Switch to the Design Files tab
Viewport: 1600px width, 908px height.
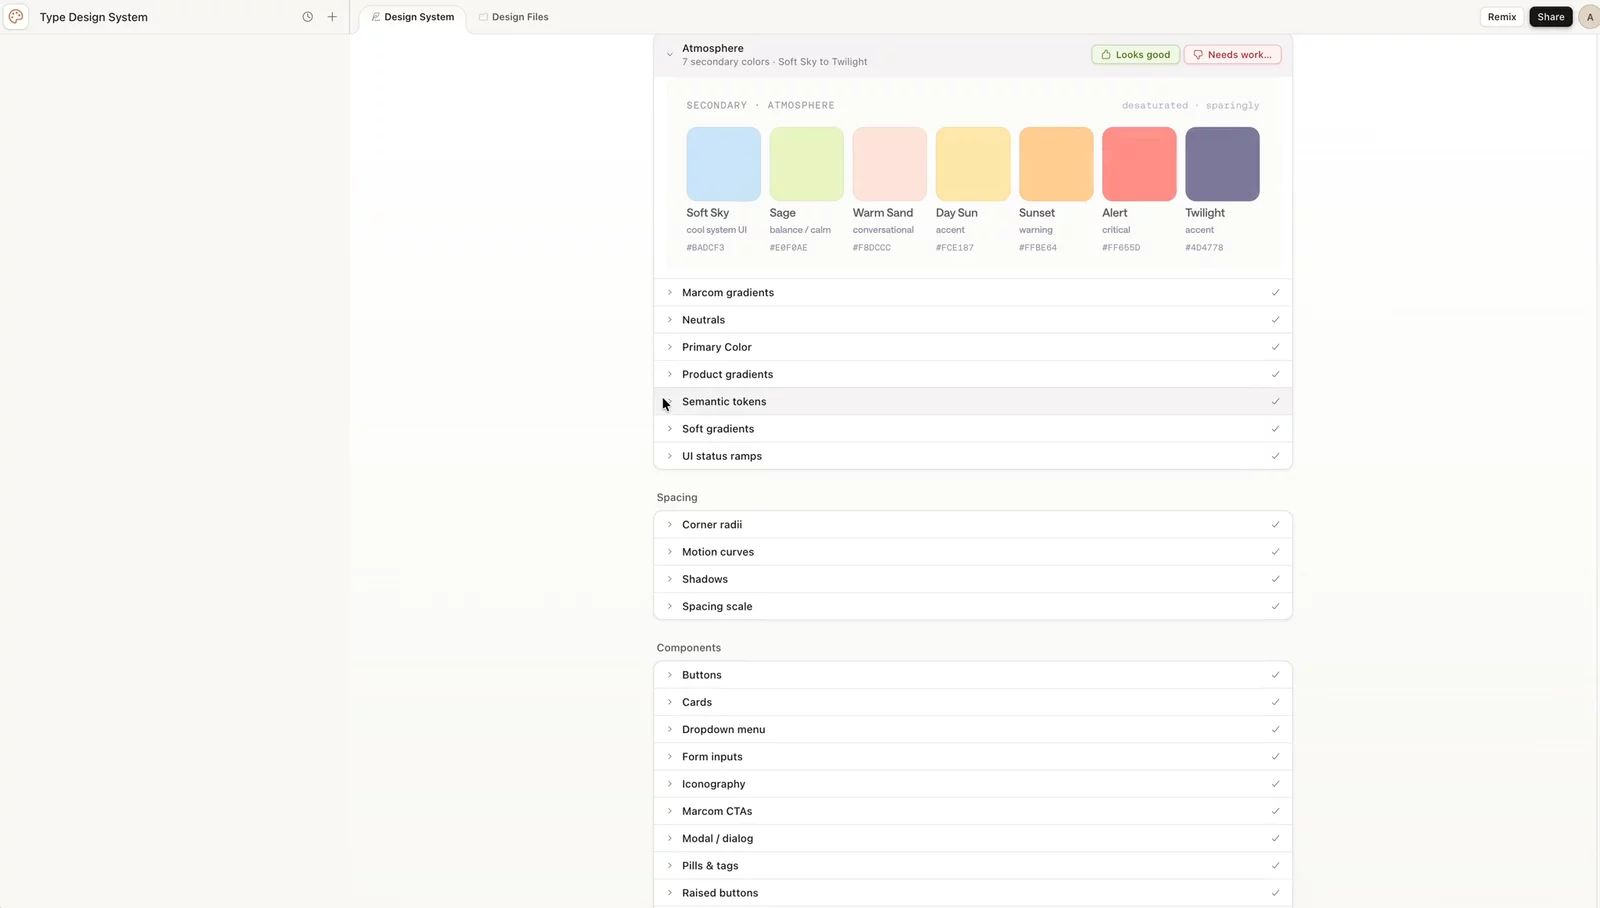[x=513, y=17]
